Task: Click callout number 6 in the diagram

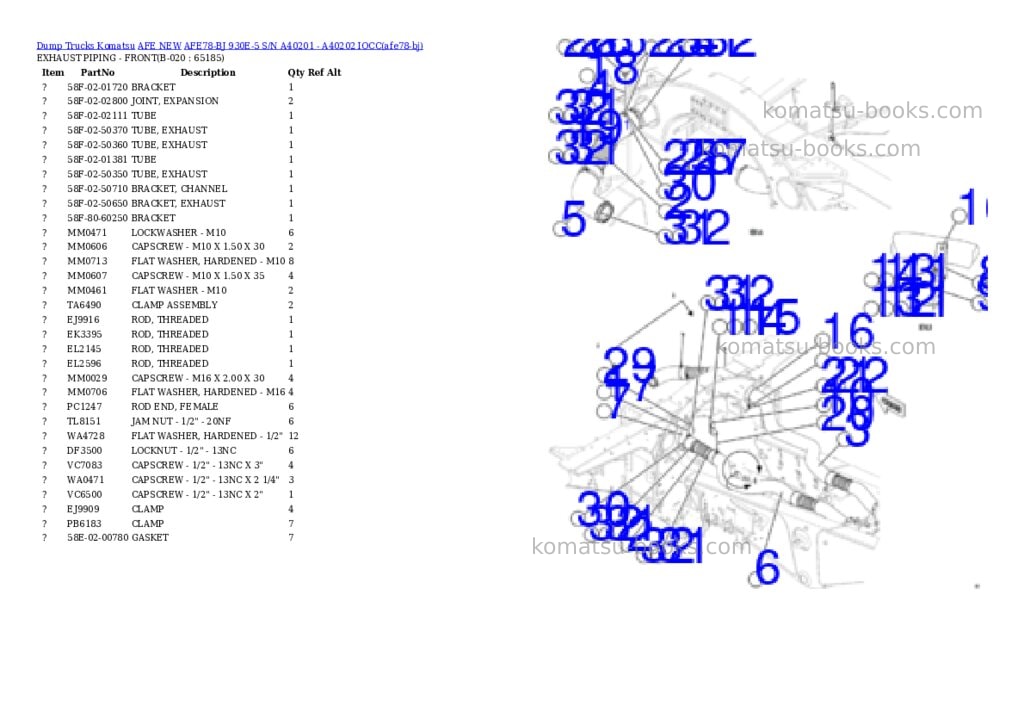Action: pos(767,568)
